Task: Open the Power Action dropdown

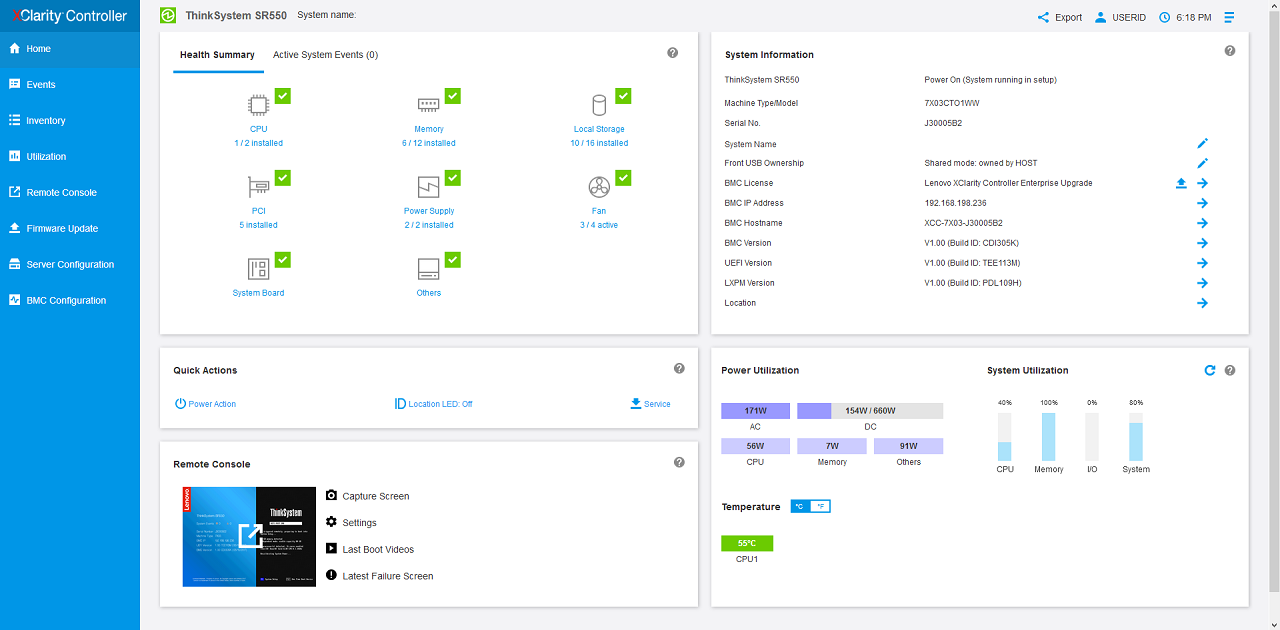Action: 205,404
